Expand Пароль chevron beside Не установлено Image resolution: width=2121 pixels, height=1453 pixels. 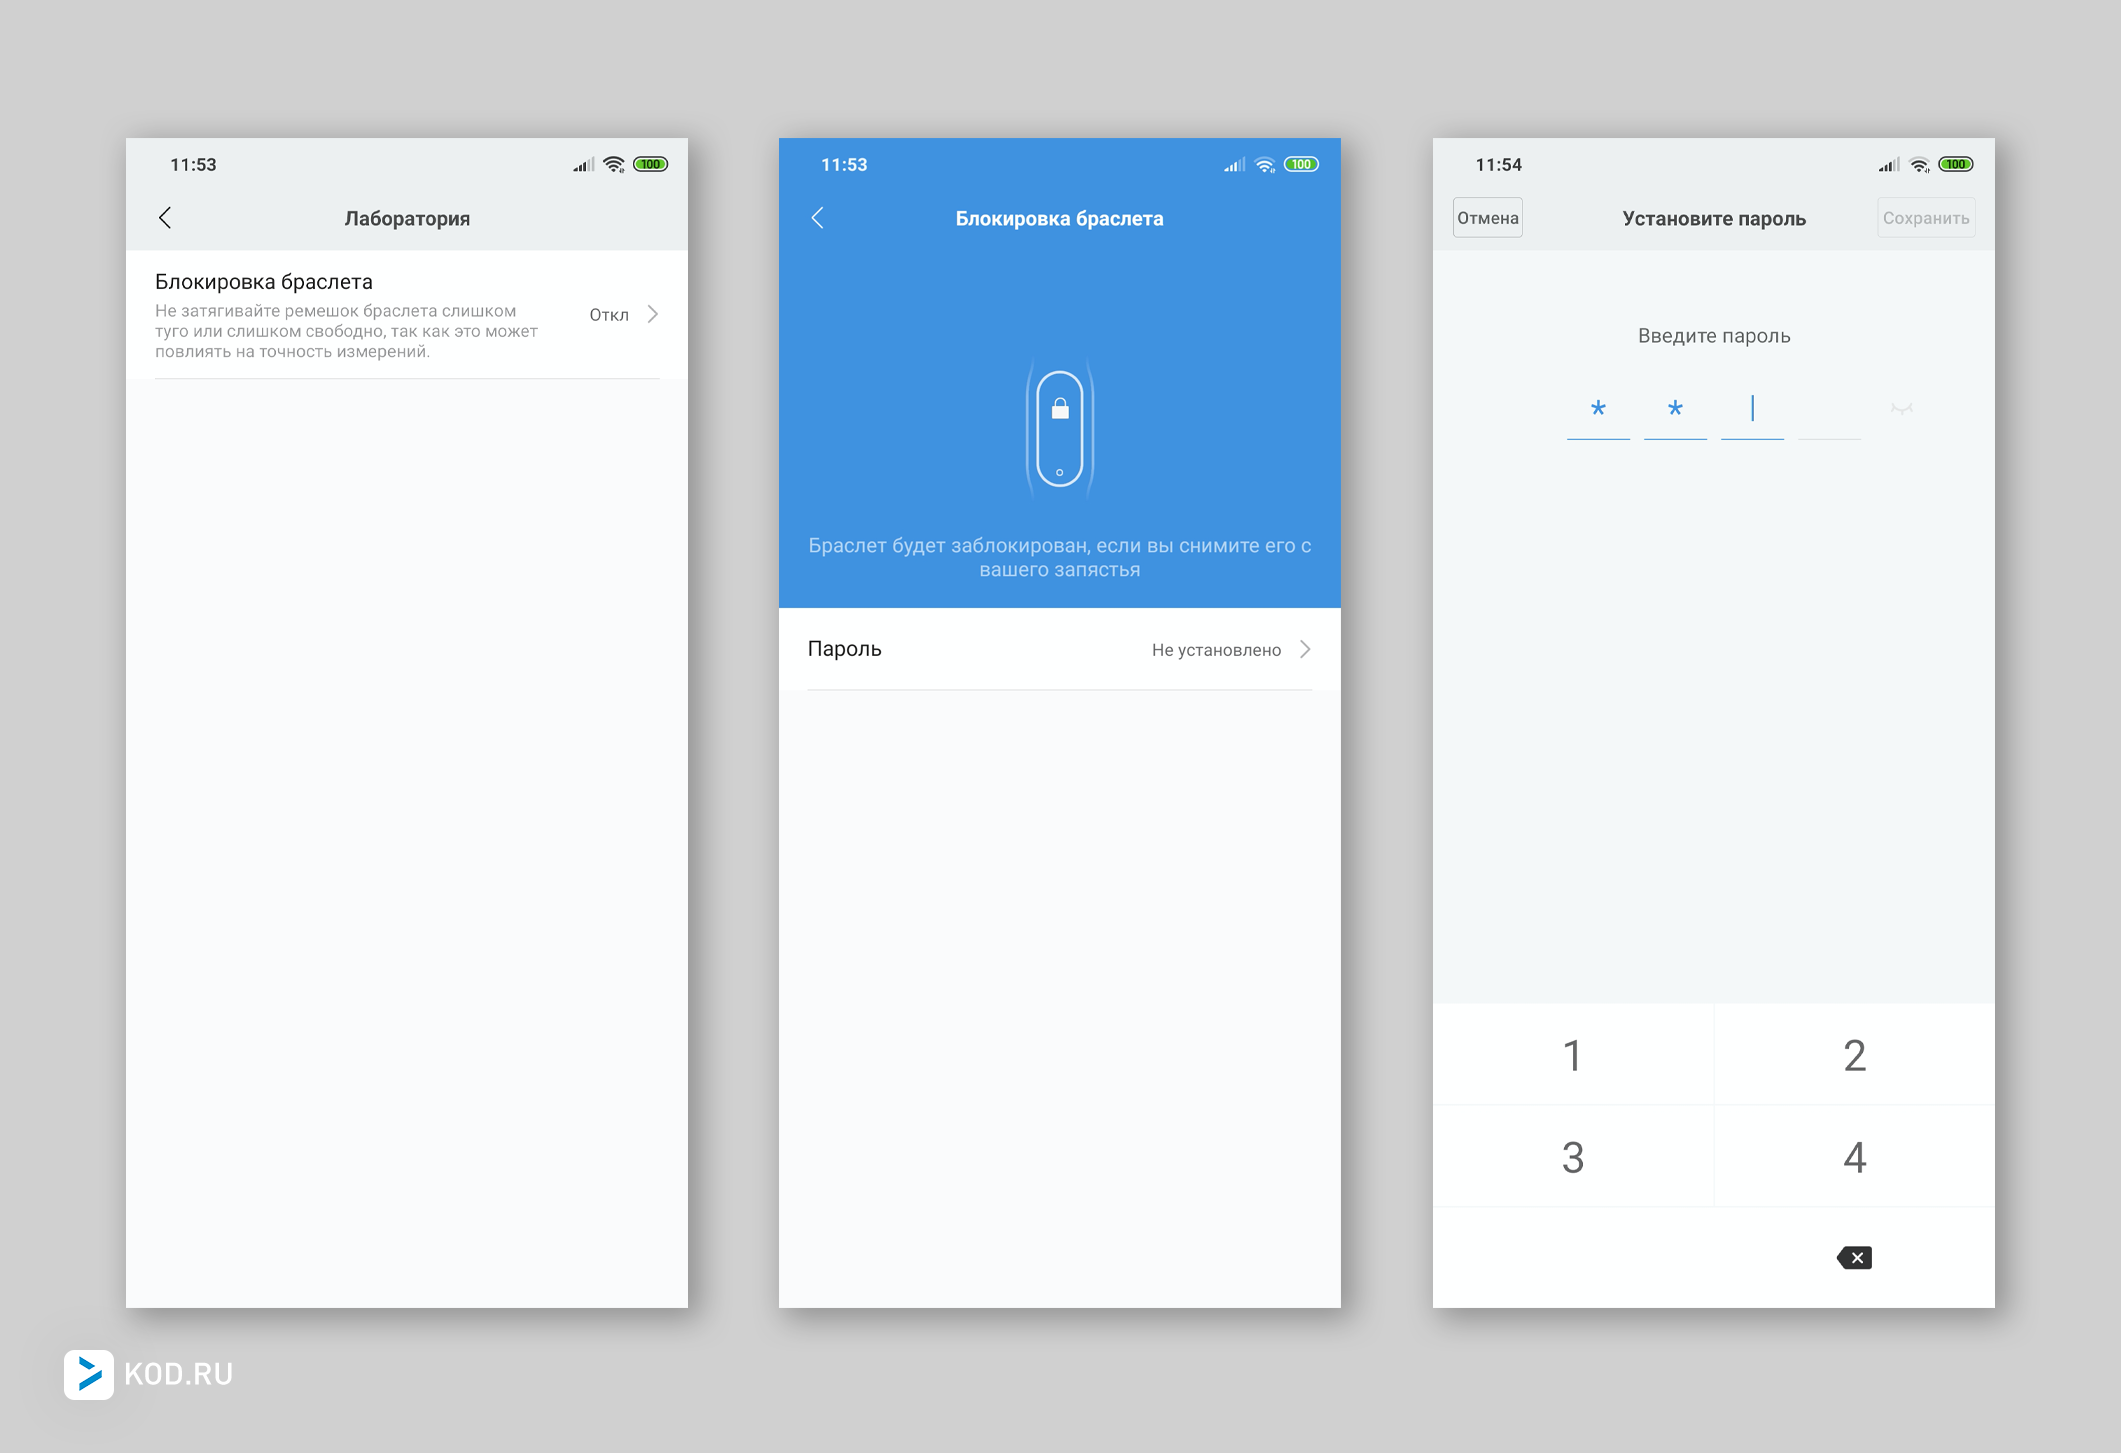(x=1305, y=649)
